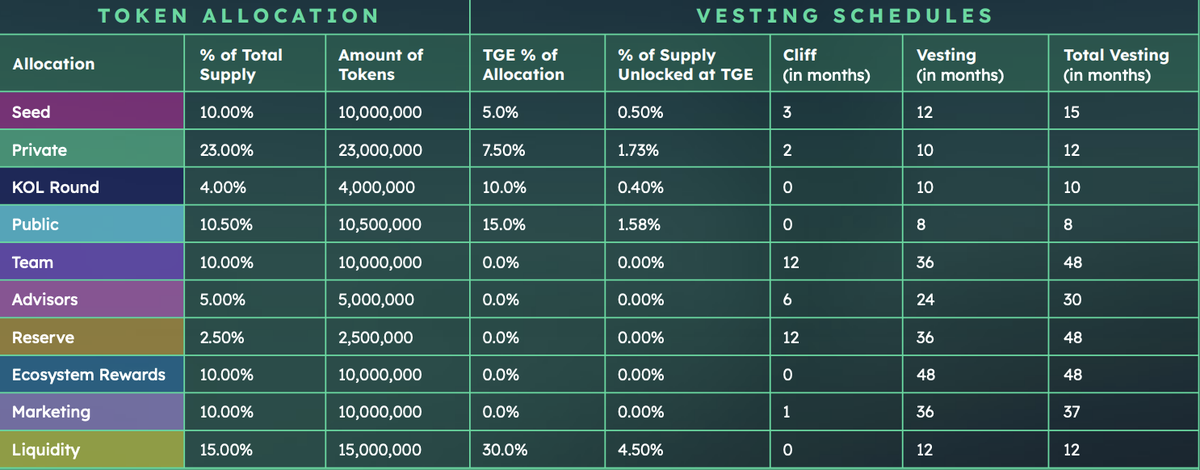Select the Public allocation label
This screenshot has height=470, width=1200.
92,225
